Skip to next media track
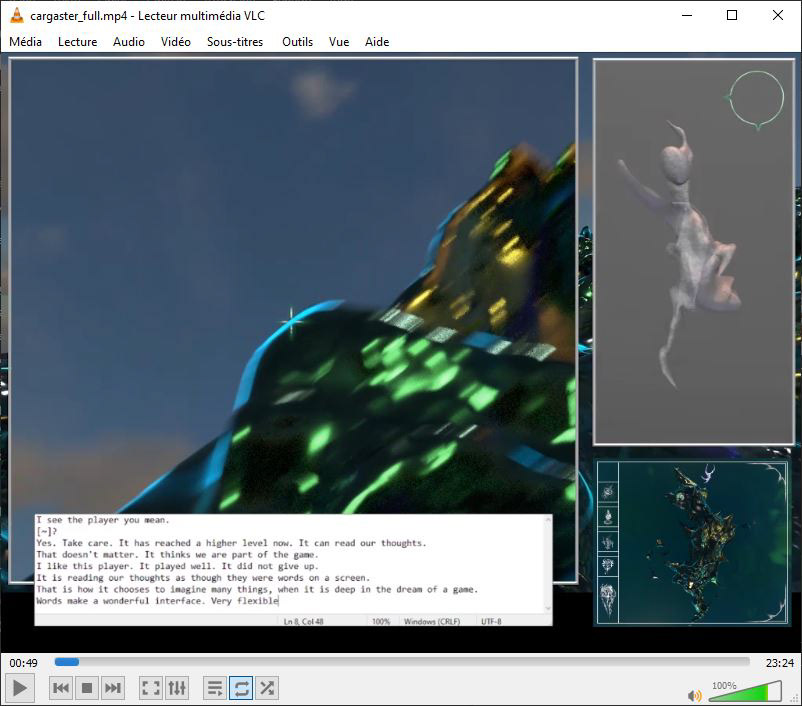Screen dimensions: 802x706 [113, 688]
